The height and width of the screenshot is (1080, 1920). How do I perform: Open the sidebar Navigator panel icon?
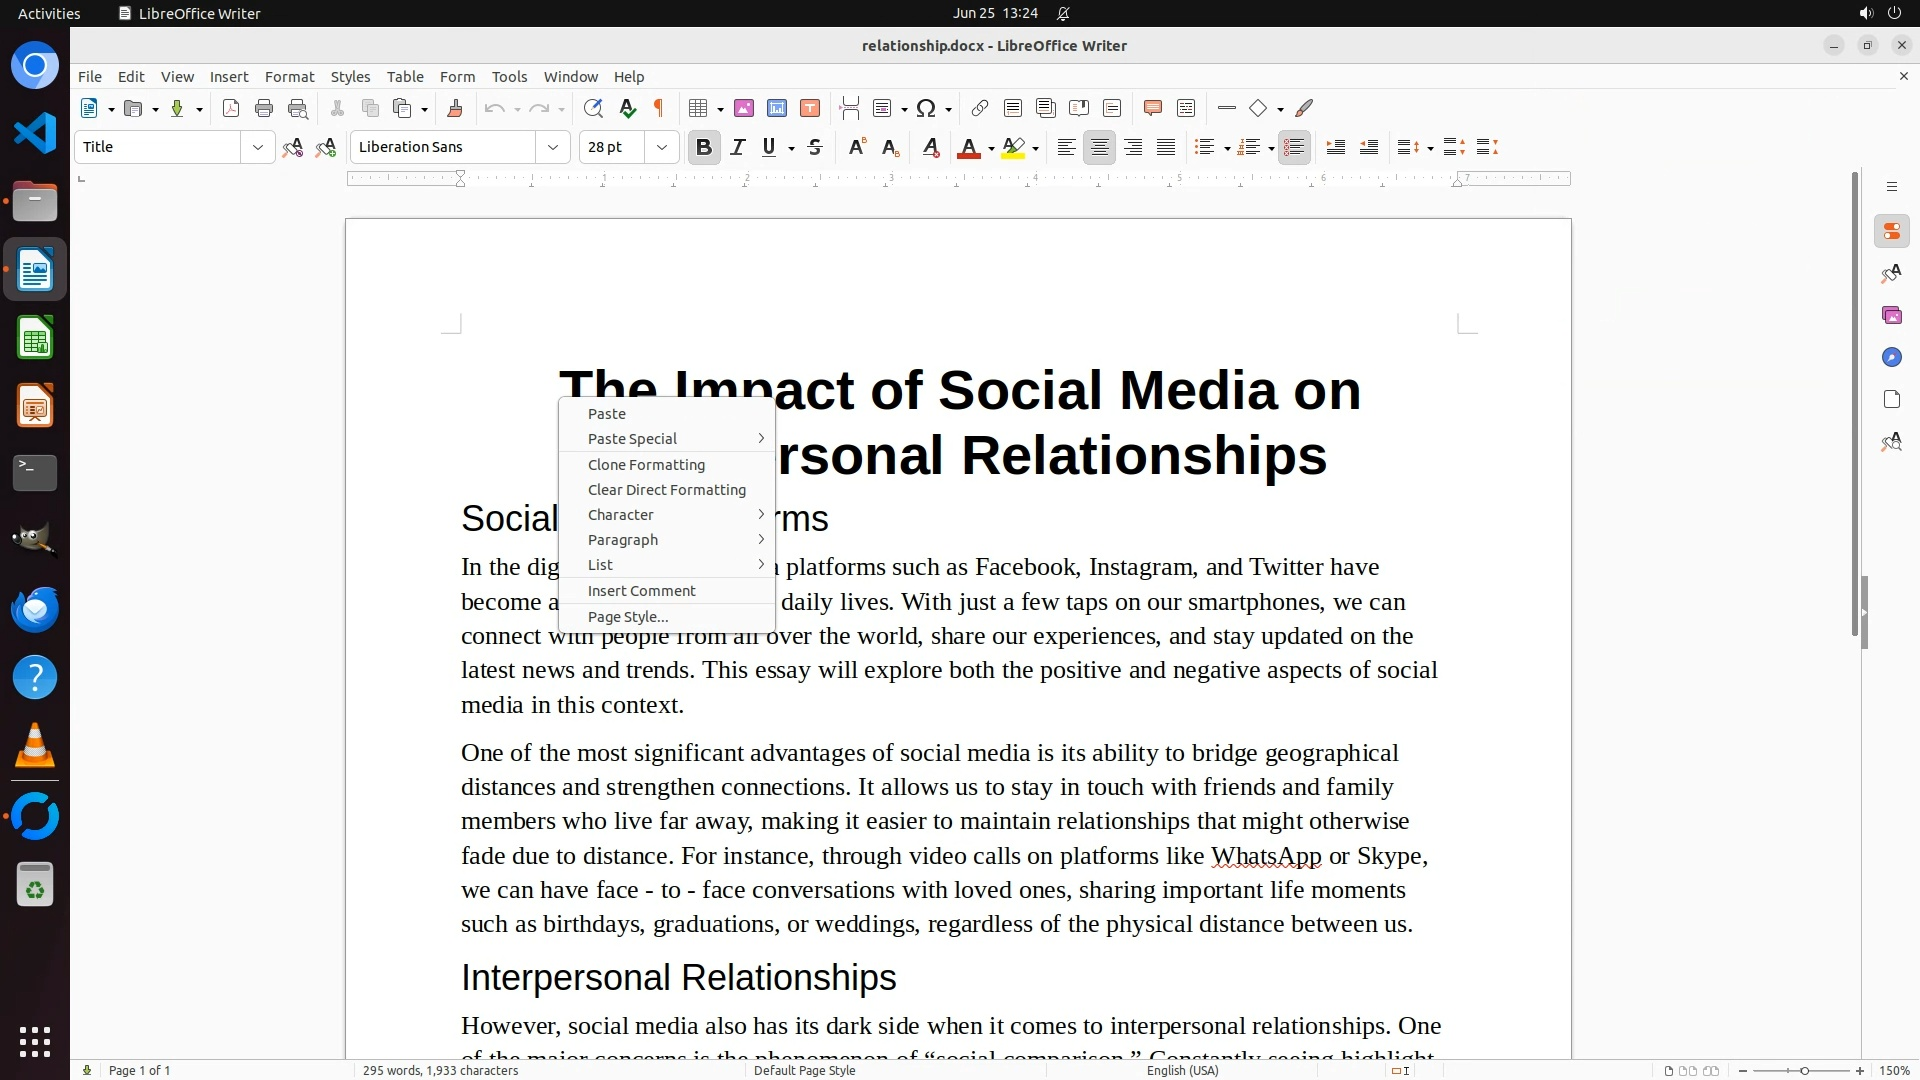point(1891,358)
